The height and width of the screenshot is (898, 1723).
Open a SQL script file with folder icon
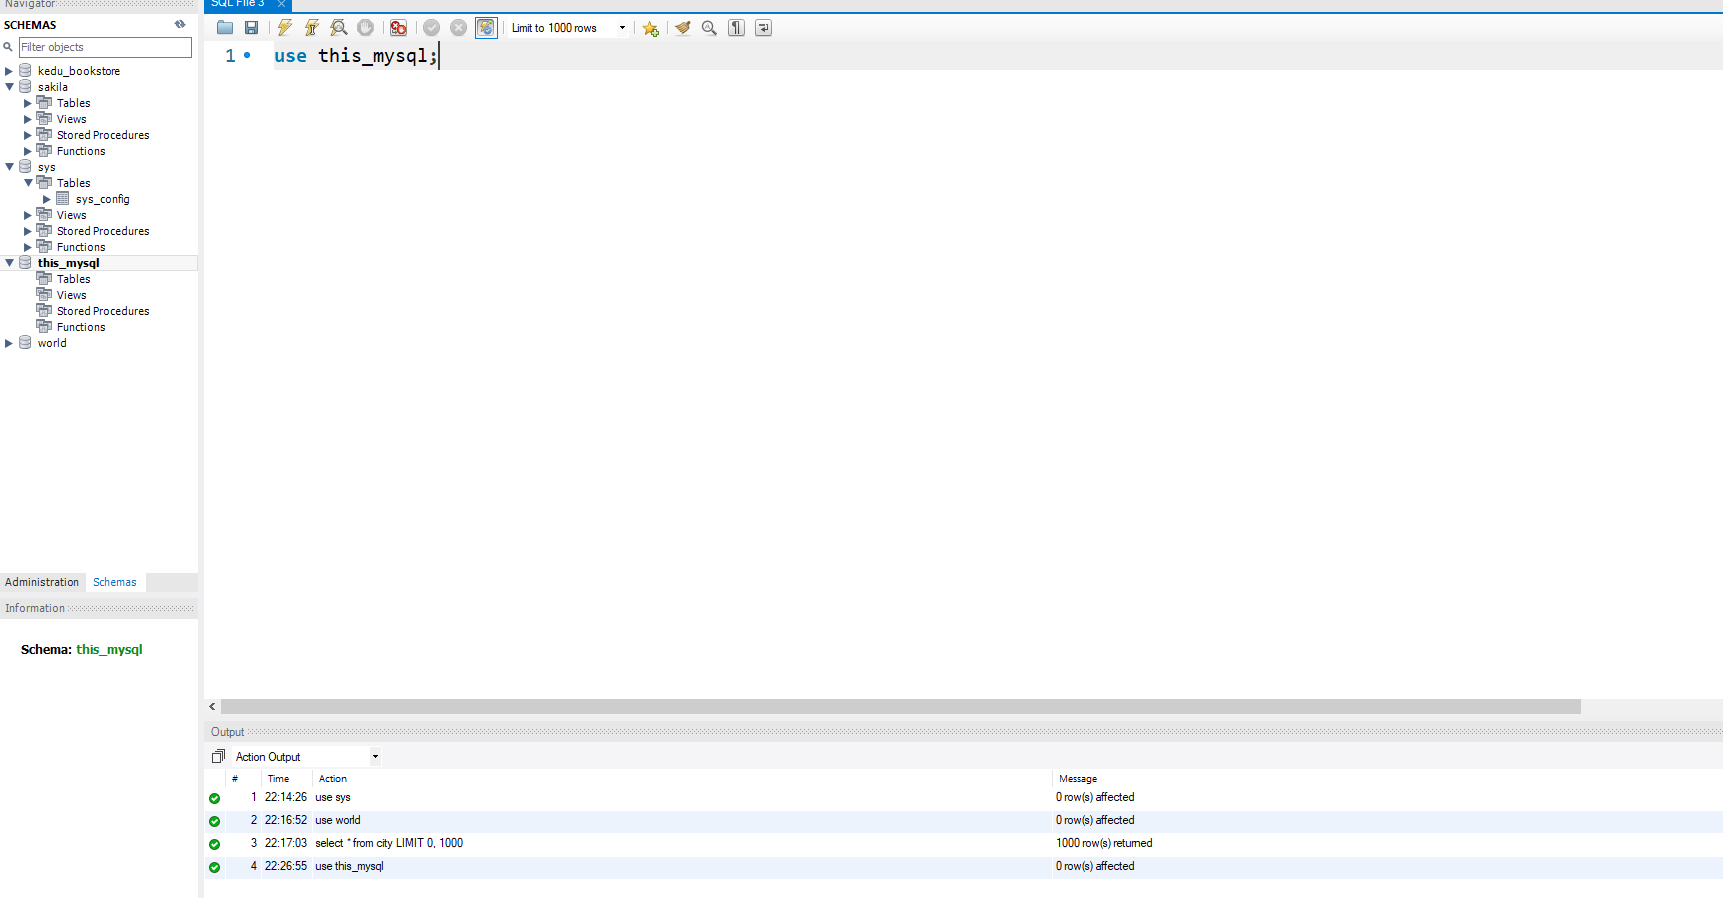[225, 28]
